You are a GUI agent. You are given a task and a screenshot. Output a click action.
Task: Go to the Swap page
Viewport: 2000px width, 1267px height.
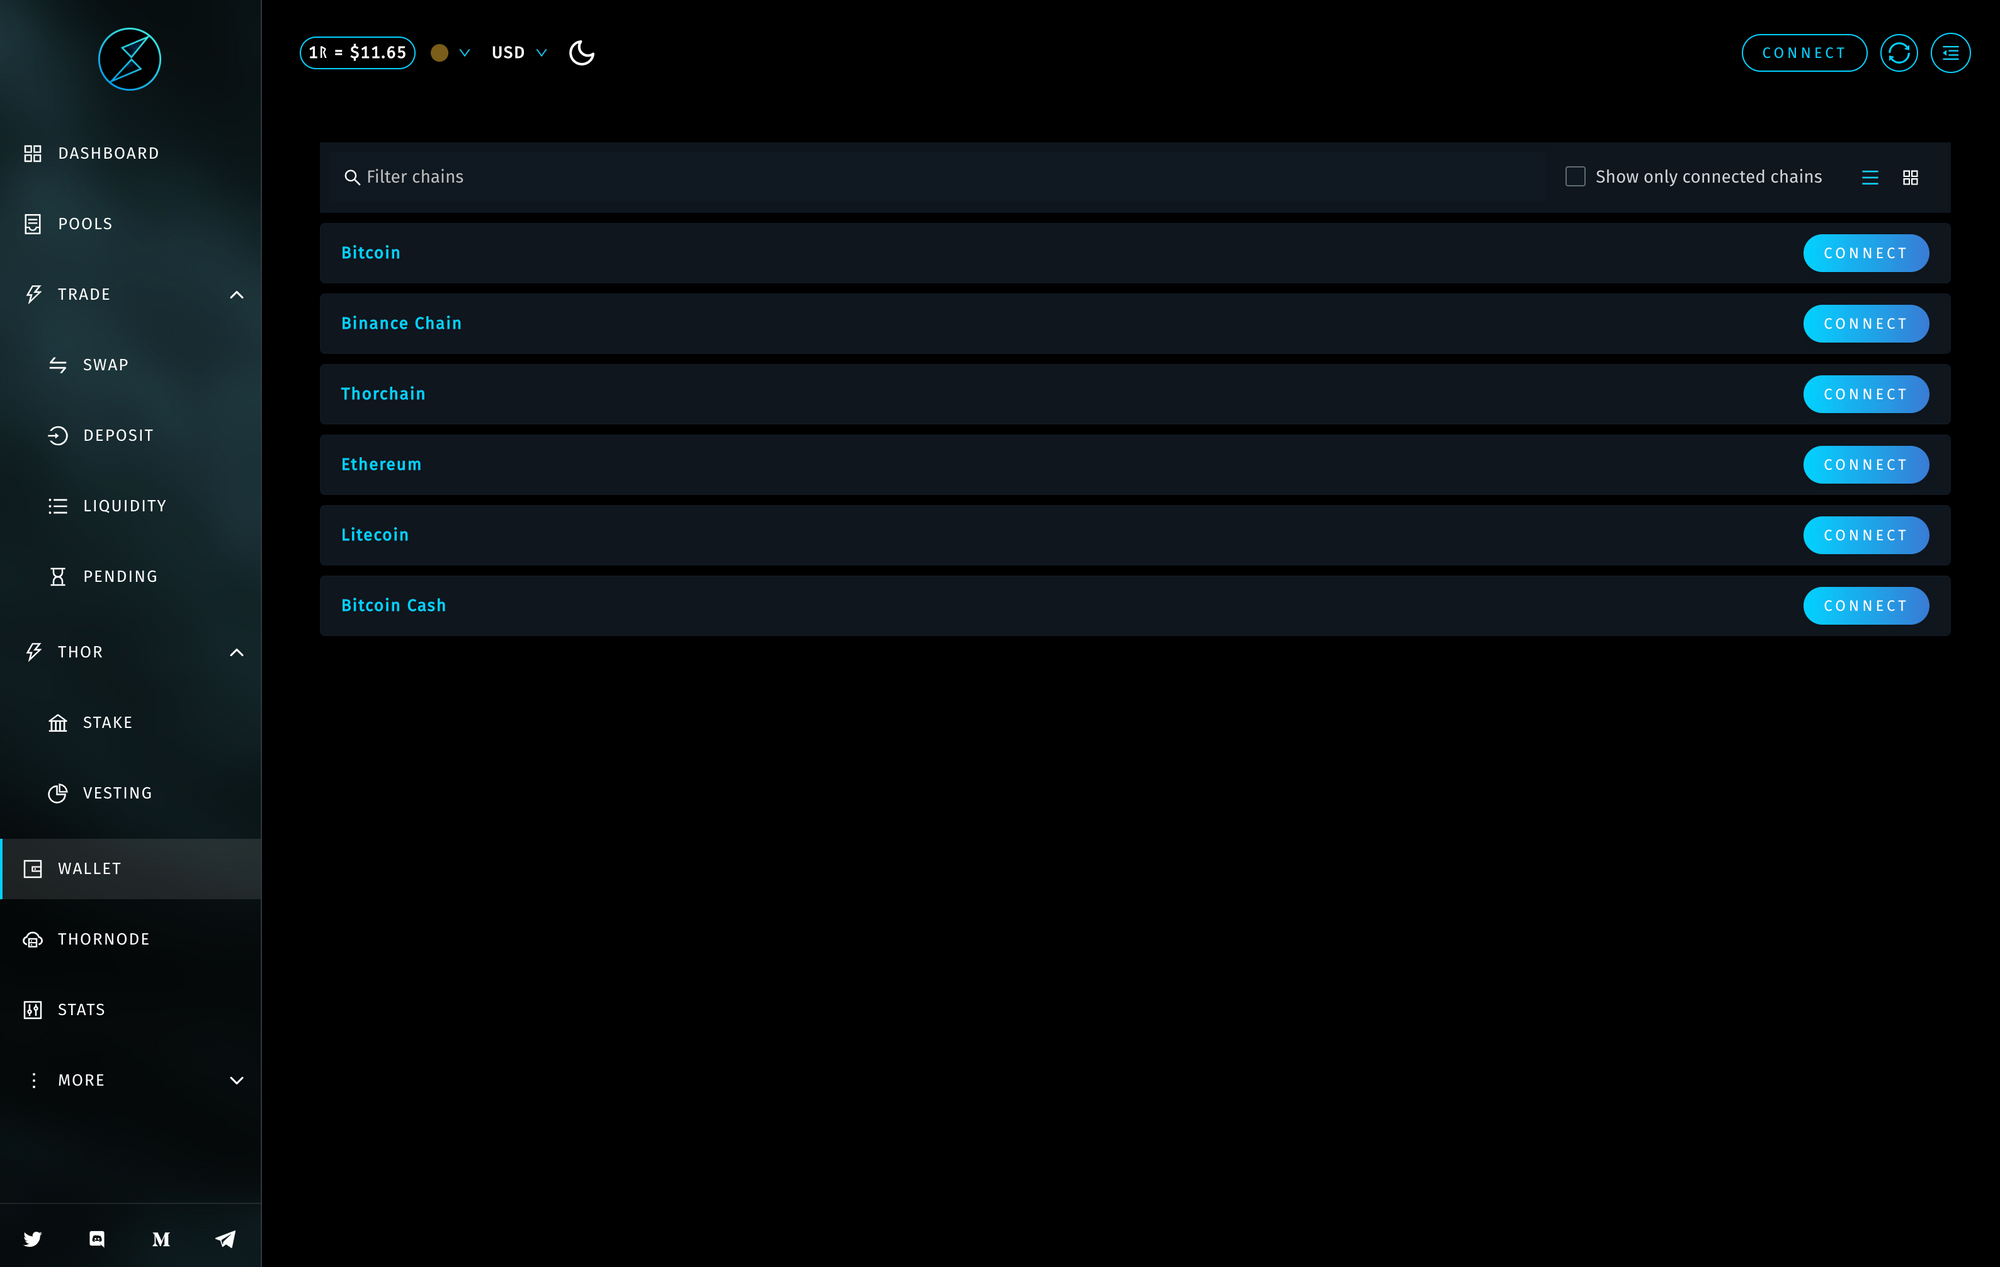coord(105,365)
